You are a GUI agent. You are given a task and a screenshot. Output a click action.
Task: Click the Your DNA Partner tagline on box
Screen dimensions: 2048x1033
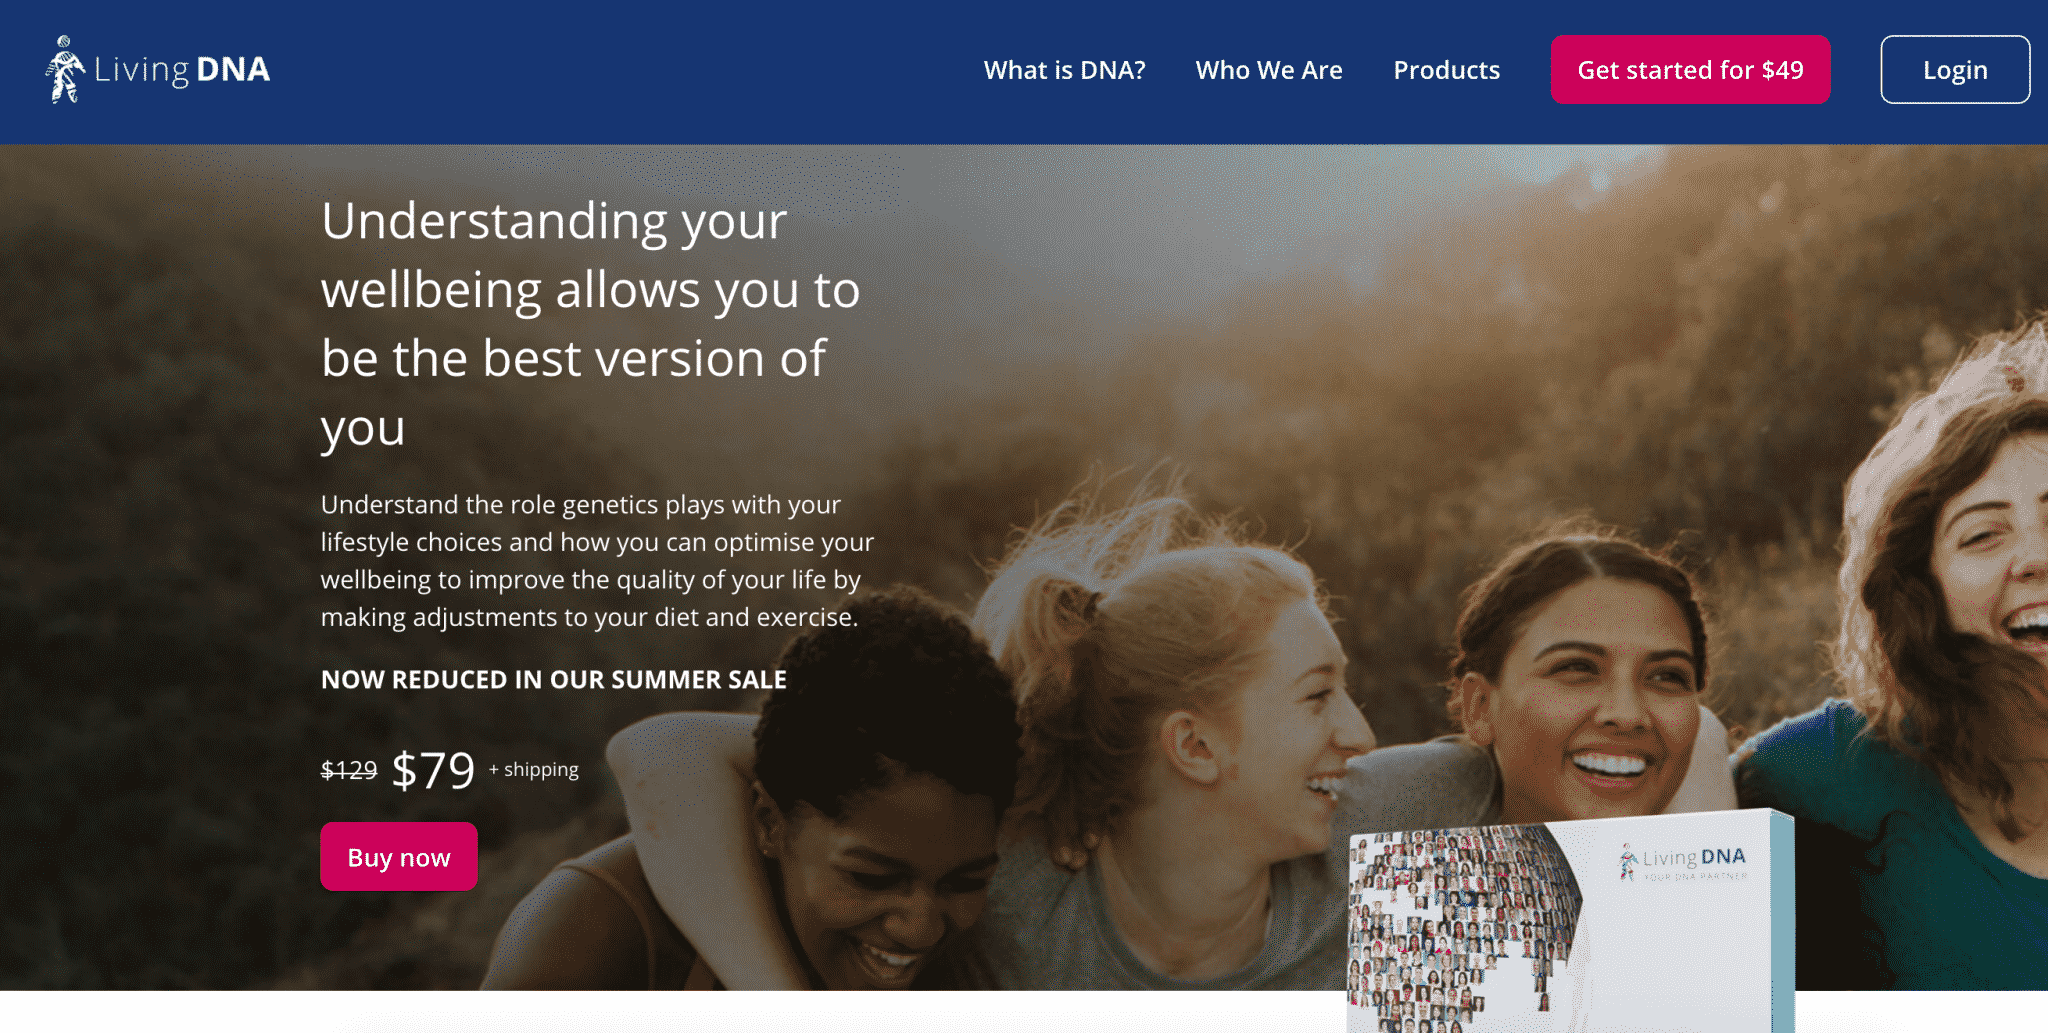tap(1696, 877)
